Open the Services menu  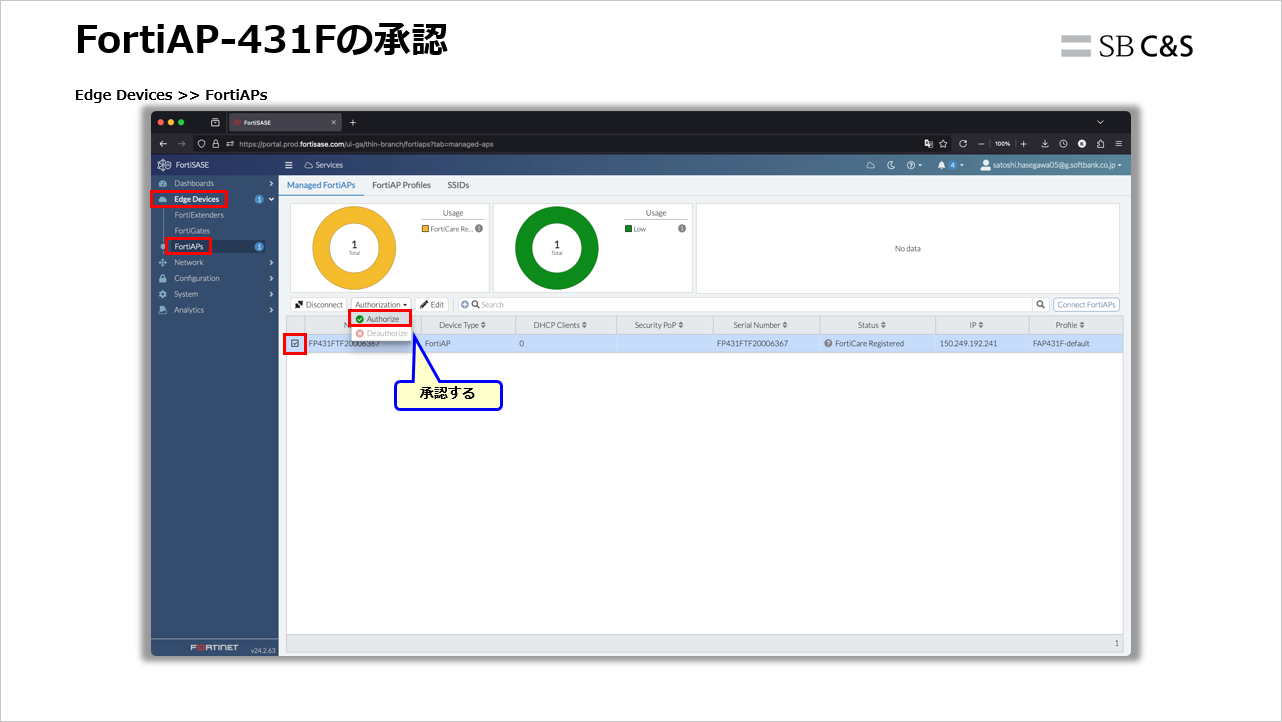323,165
